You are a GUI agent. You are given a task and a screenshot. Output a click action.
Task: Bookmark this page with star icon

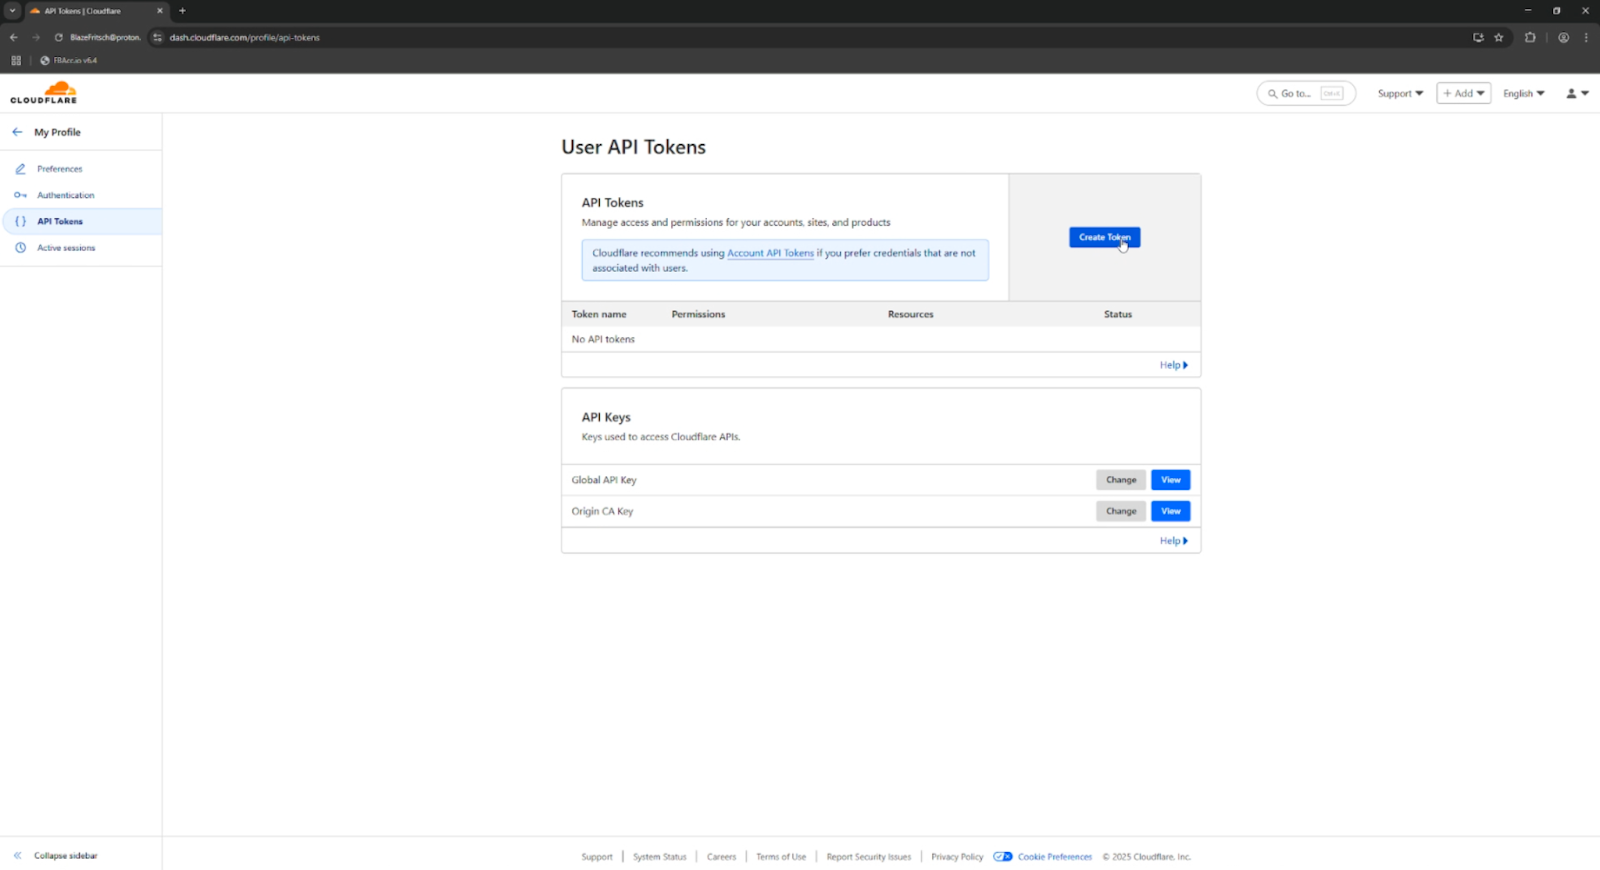(1498, 37)
